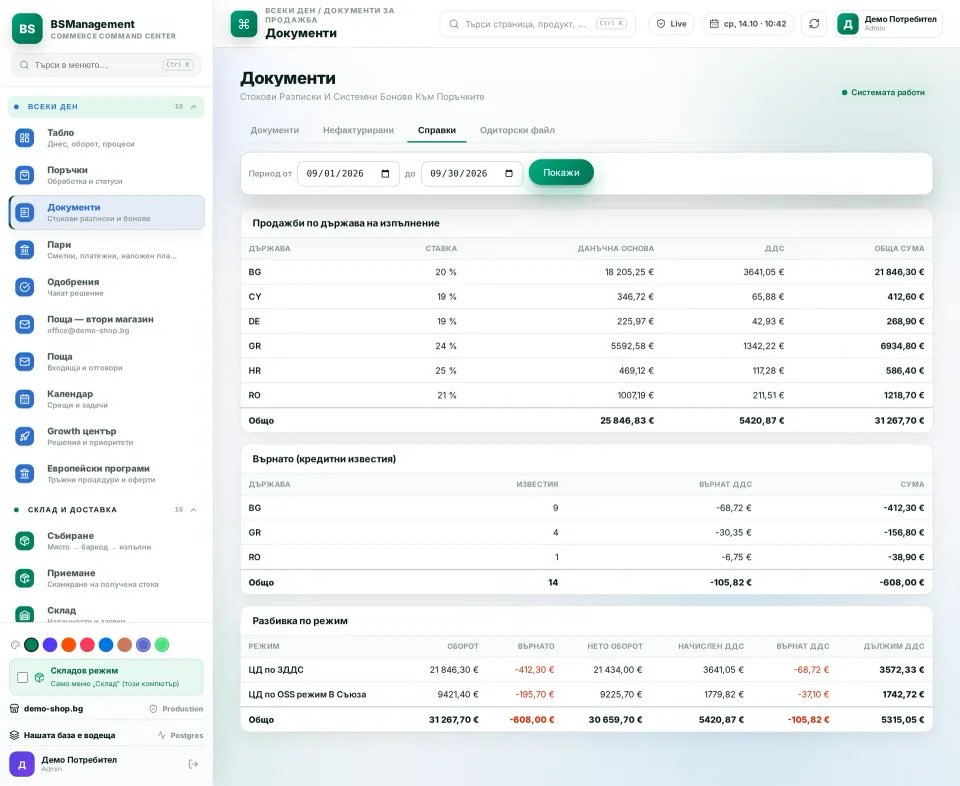Click the Приемане box icon
960x786 pixels.
(24, 578)
